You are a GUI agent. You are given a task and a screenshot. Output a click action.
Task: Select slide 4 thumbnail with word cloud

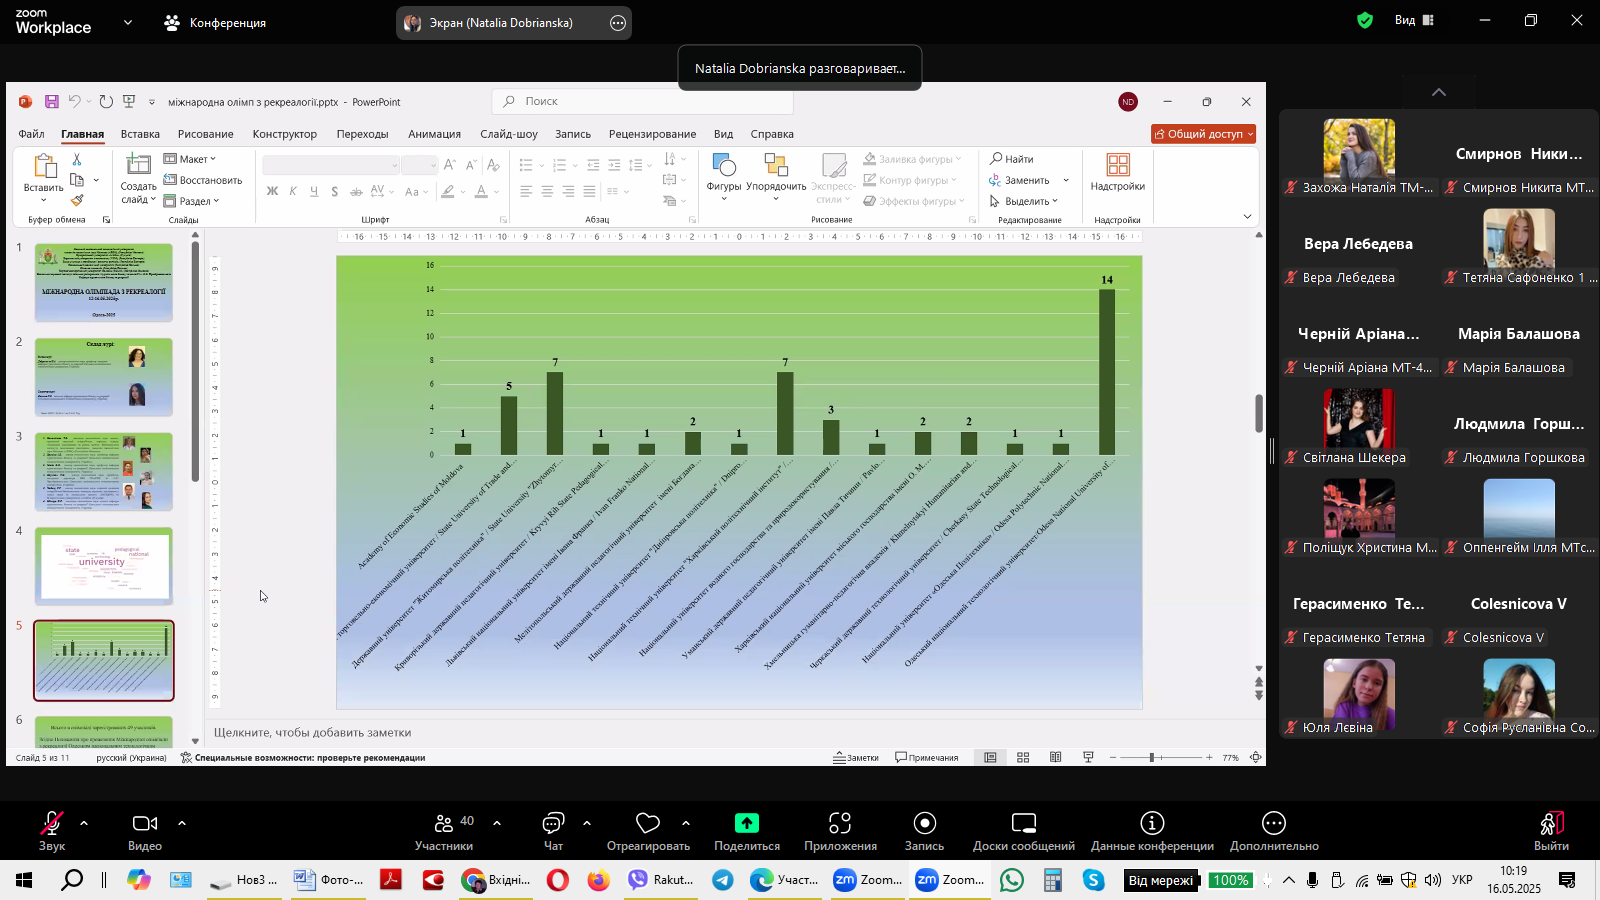tap(104, 566)
